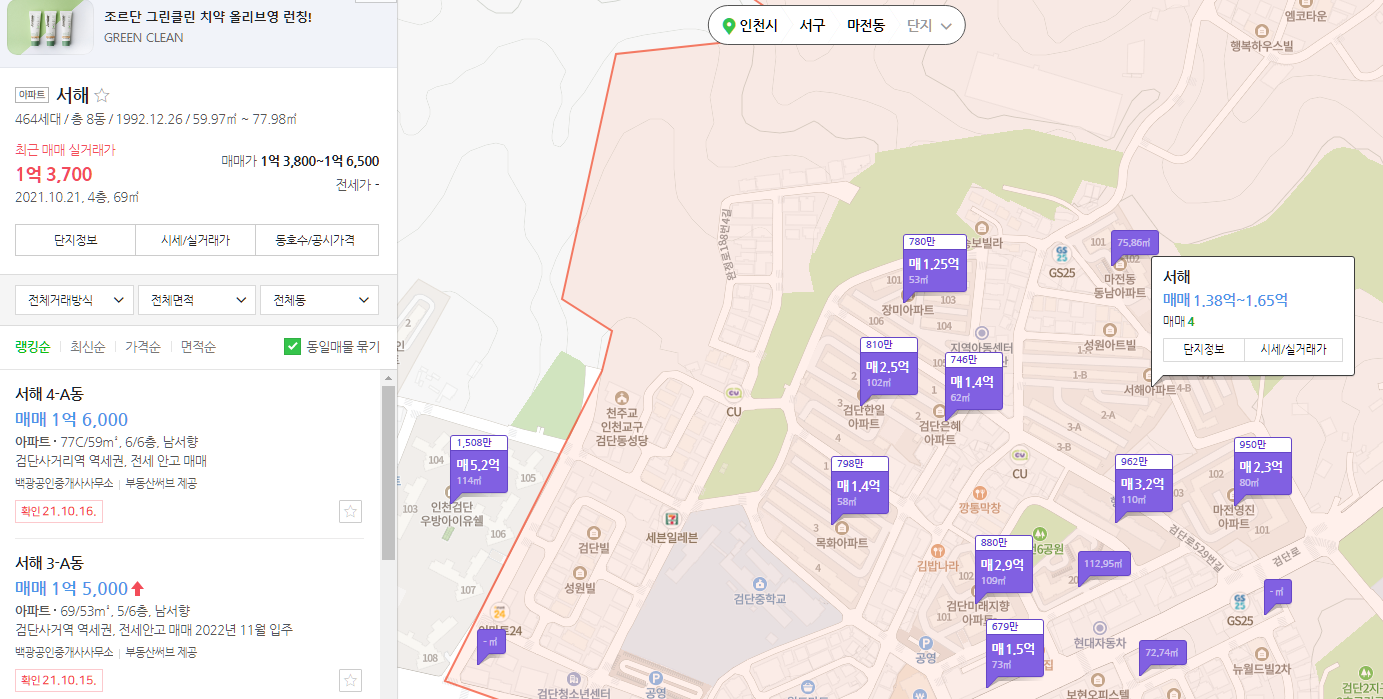Image resolution: width=1383 pixels, height=699 pixels.
Task: Uncheck the 동일매물 묶기 checkbox
Action: (293, 347)
